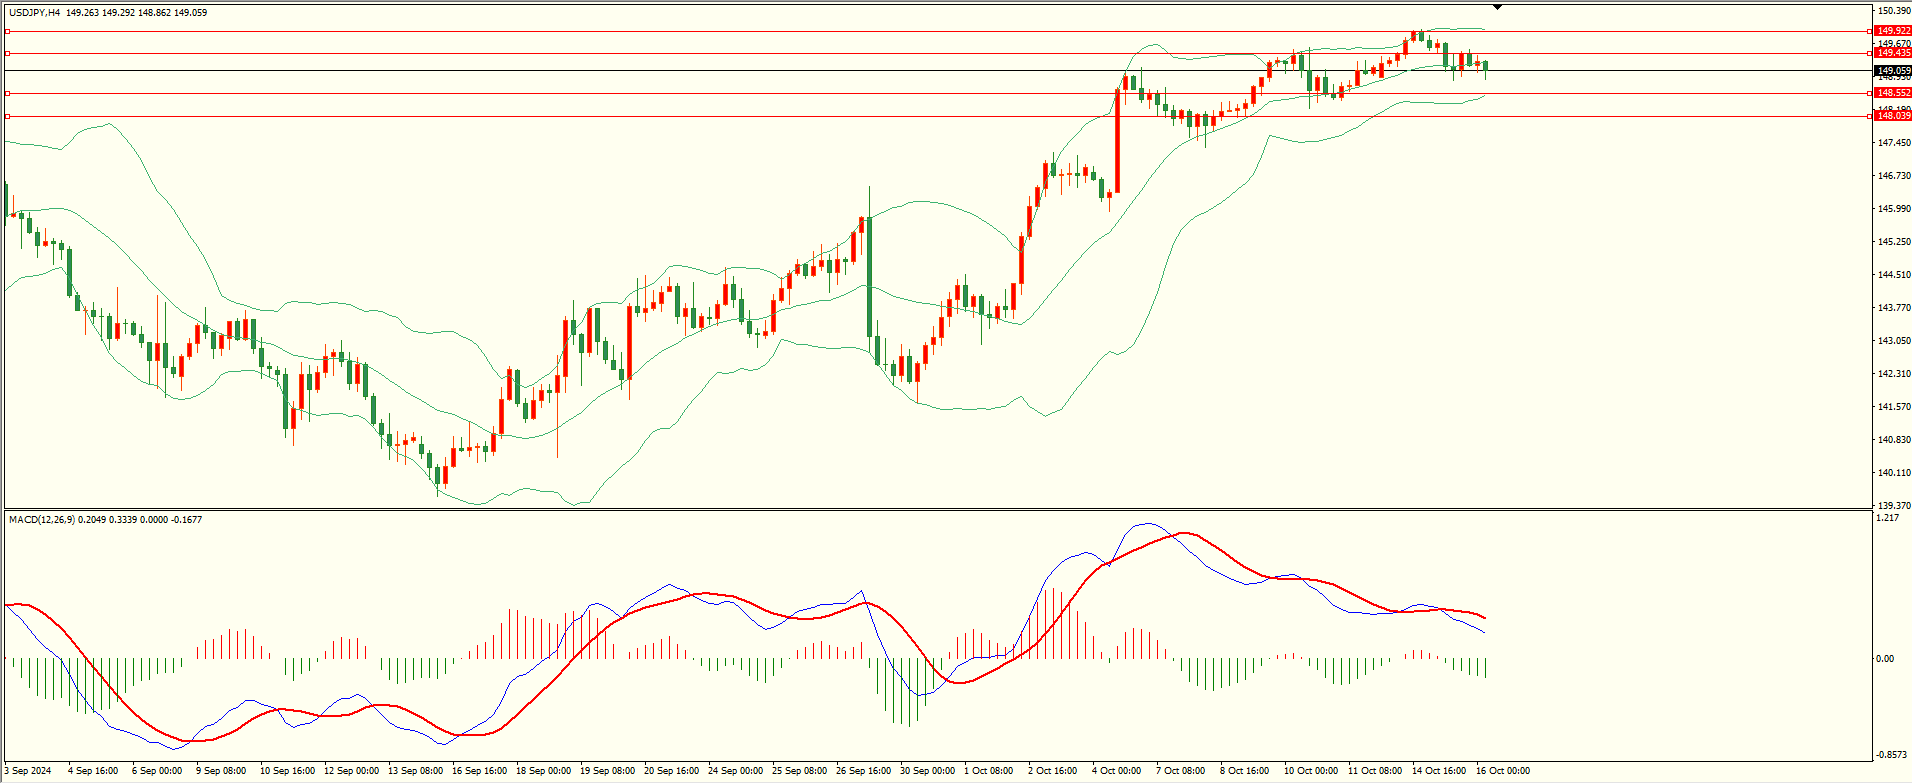1912x784 pixels.
Task: Click the red 148.039 price tag
Action: [x=1893, y=116]
